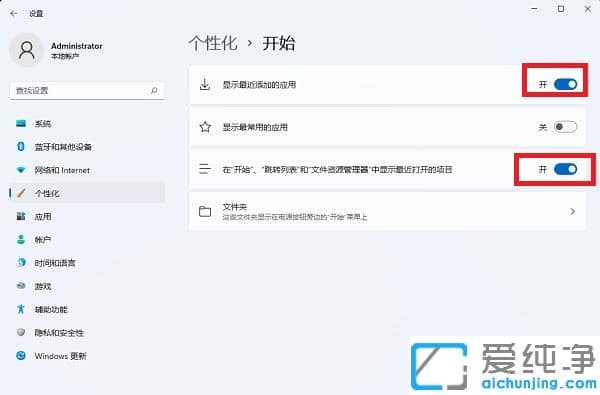The height and width of the screenshot is (395, 600).
Task: Click the Administrator user avatar
Action: point(27,50)
